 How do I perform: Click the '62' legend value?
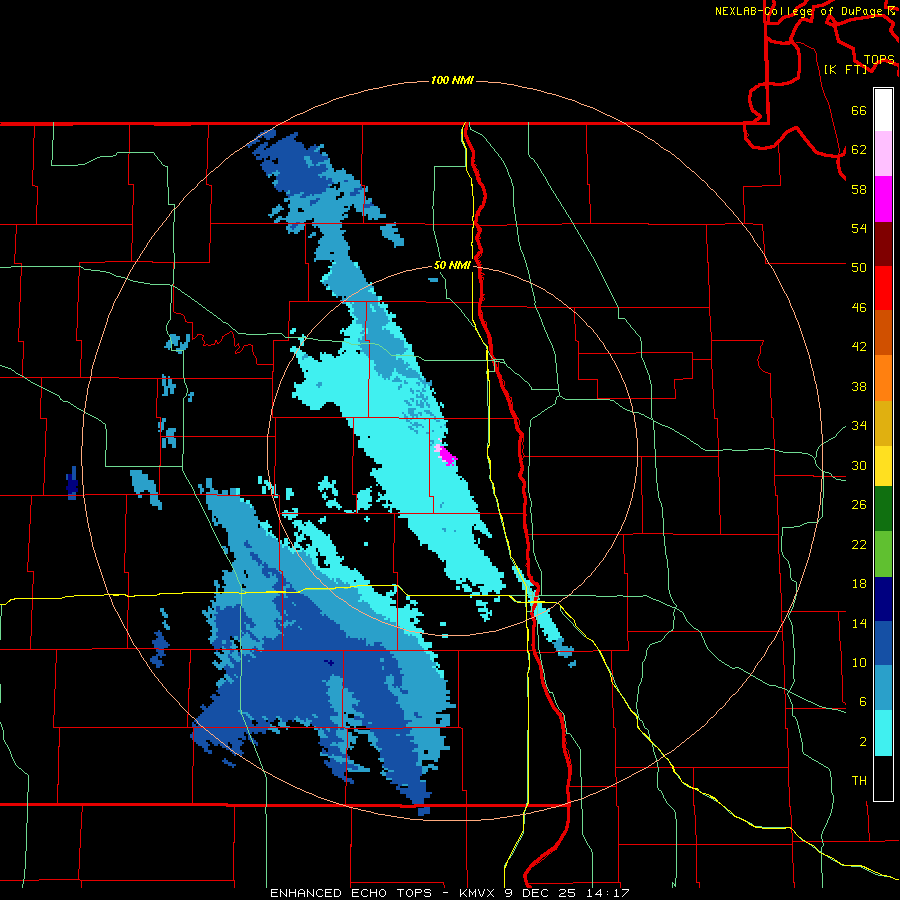pyautogui.click(x=859, y=150)
